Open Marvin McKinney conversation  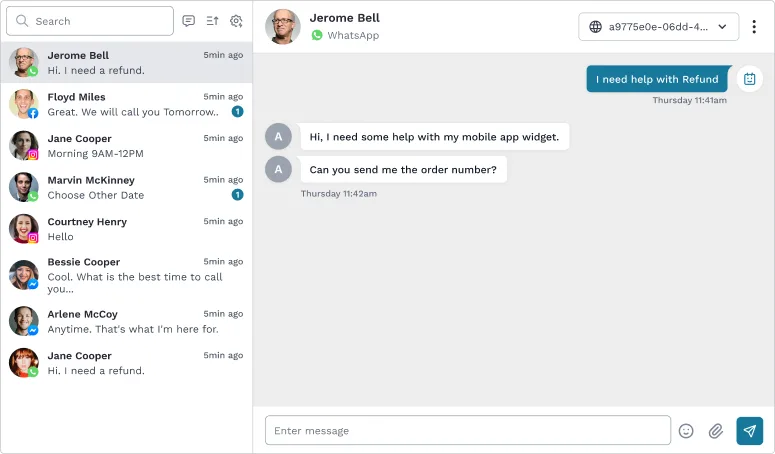127,187
